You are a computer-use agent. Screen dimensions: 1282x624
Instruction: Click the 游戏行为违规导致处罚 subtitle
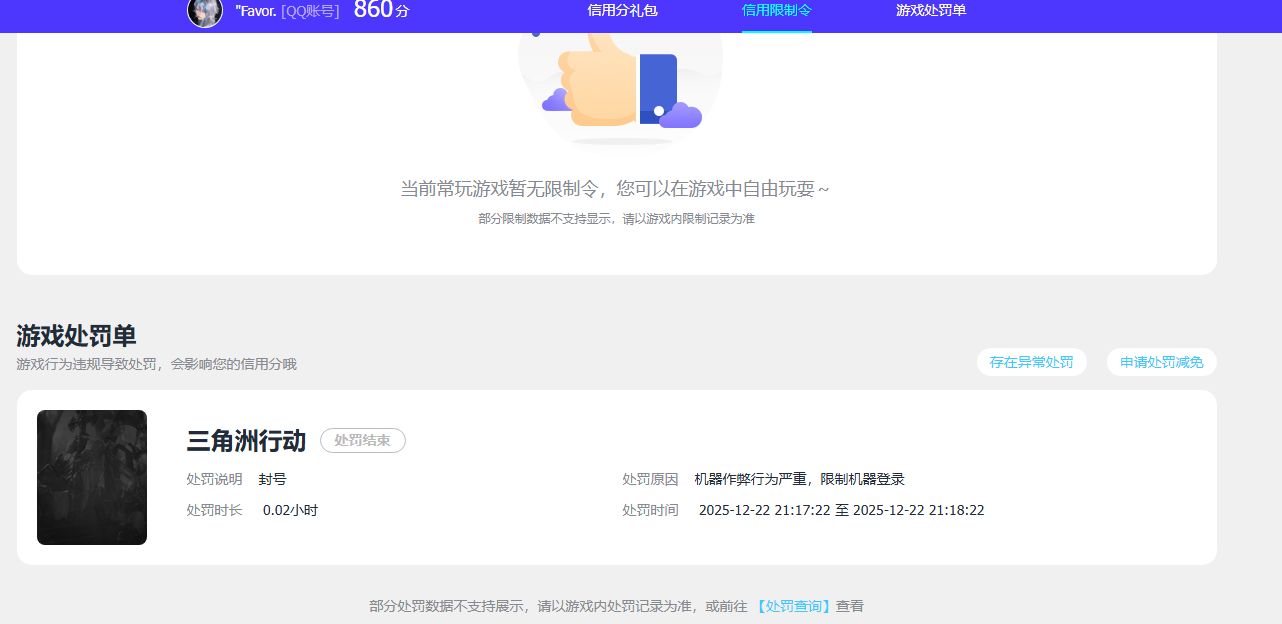tap(156, 364)
